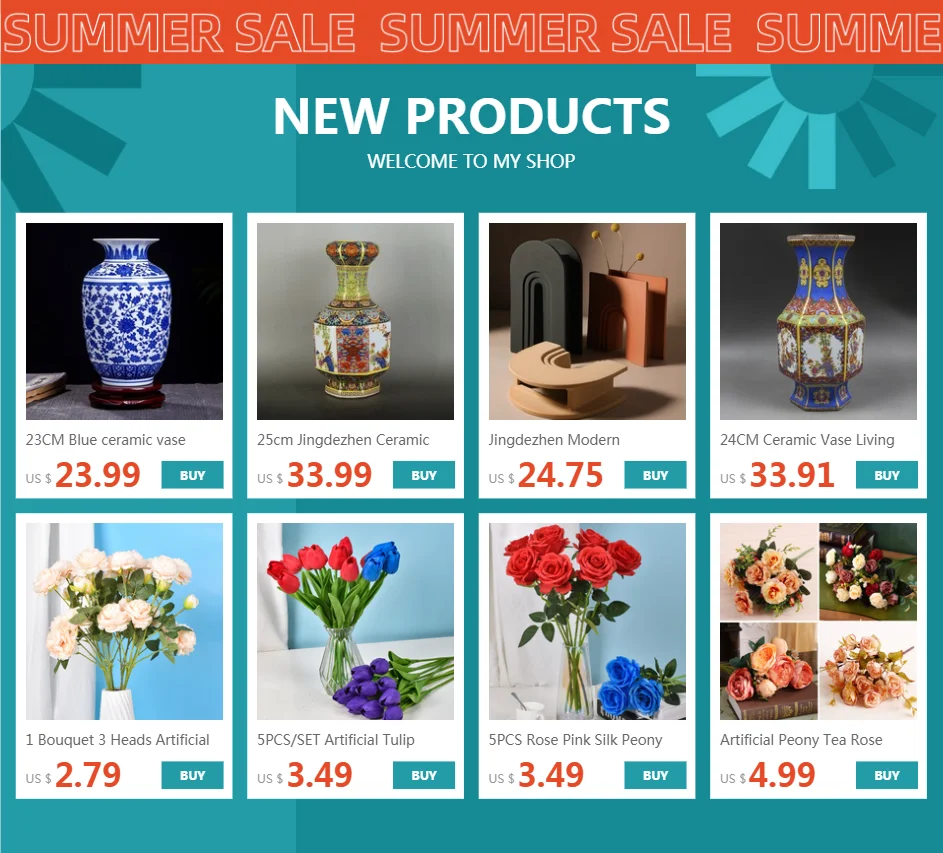Open the Artificial Peony Tea Rose title link
Screen dimensions: 943x853
click(x=801, y=740)
